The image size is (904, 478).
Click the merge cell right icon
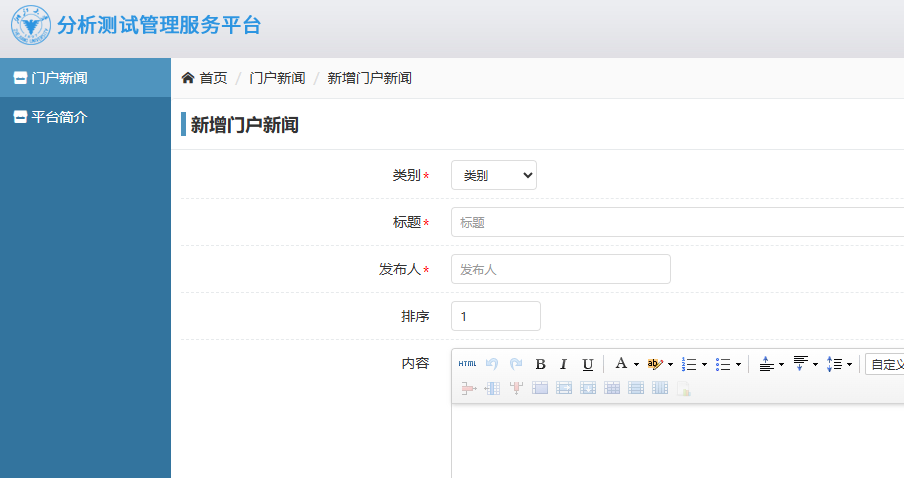pos(564,388)
